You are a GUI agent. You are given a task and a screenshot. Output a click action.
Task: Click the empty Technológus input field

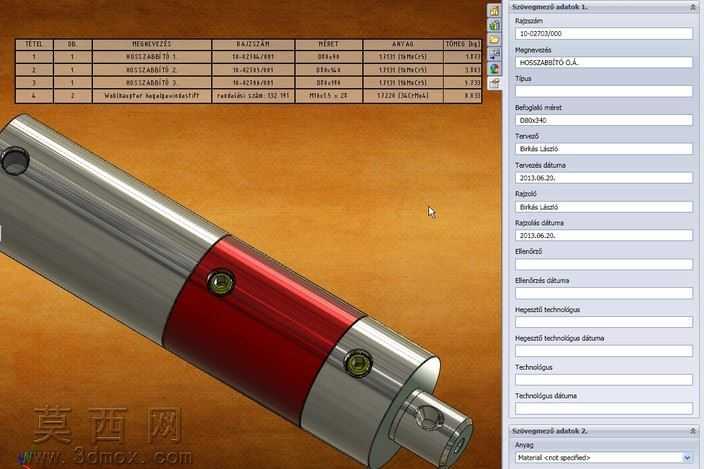tap(603, 380)
